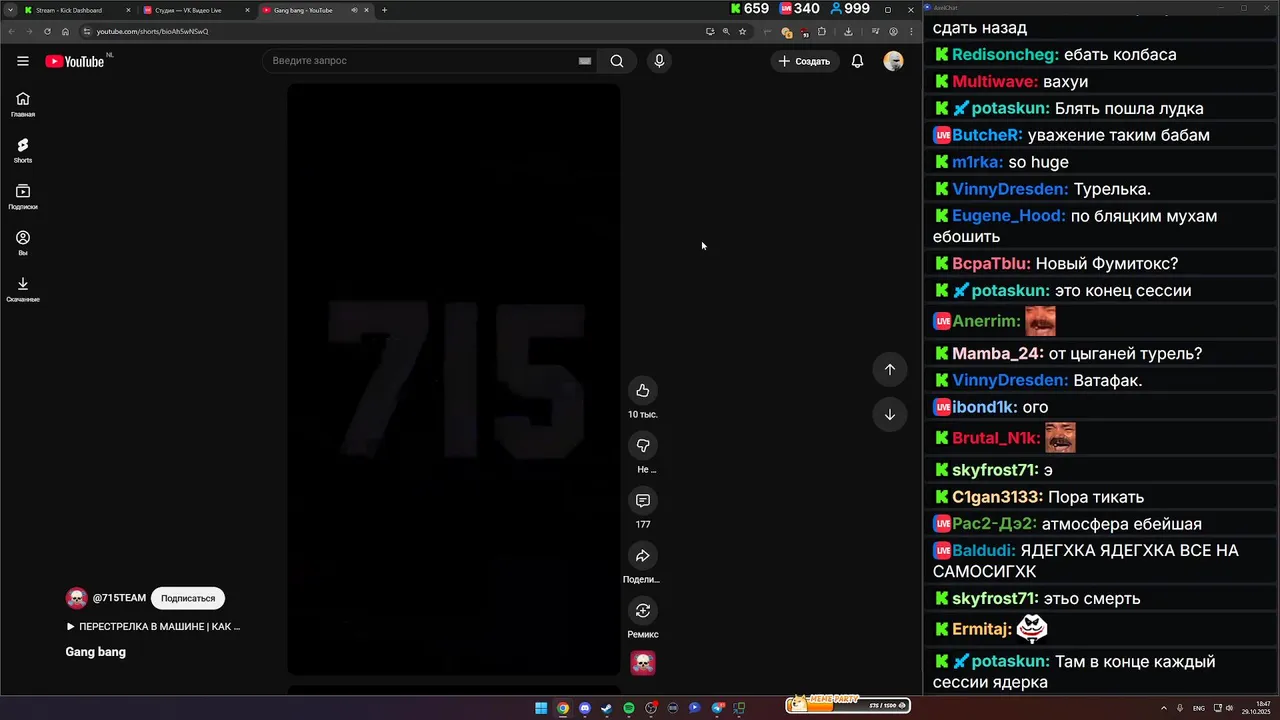
Task: Open the account avatar menu
Action: coord(893,61)
